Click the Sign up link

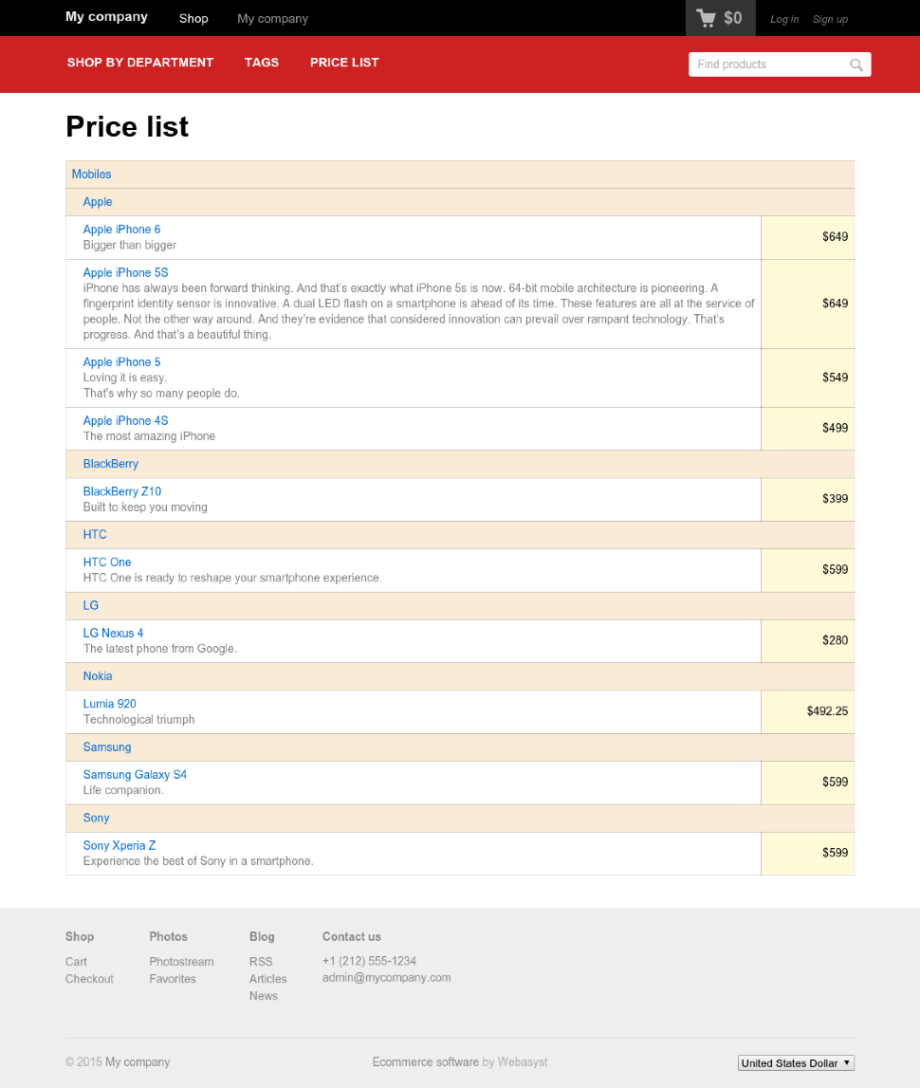pyautogui.click(x=830, y=19)
